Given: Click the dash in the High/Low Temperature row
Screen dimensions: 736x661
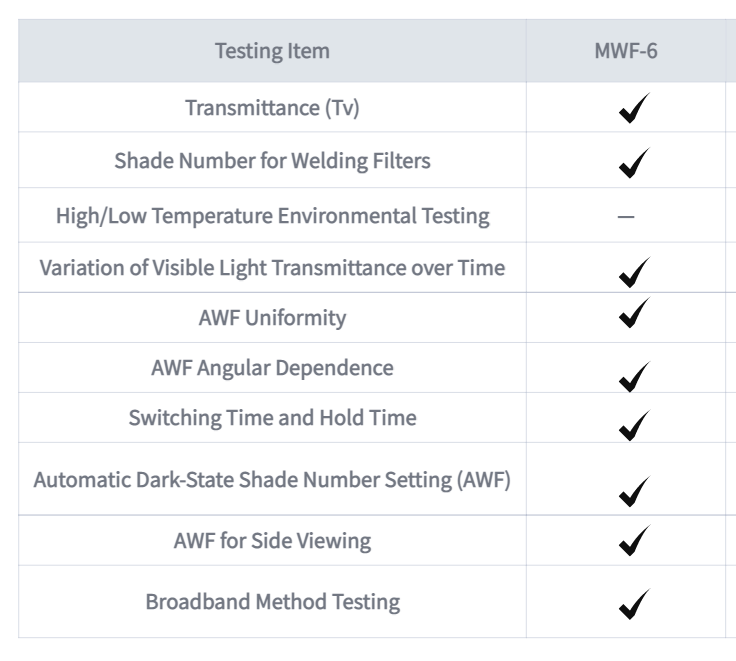Looking at the screenshot, I should [x=626, y=216].
